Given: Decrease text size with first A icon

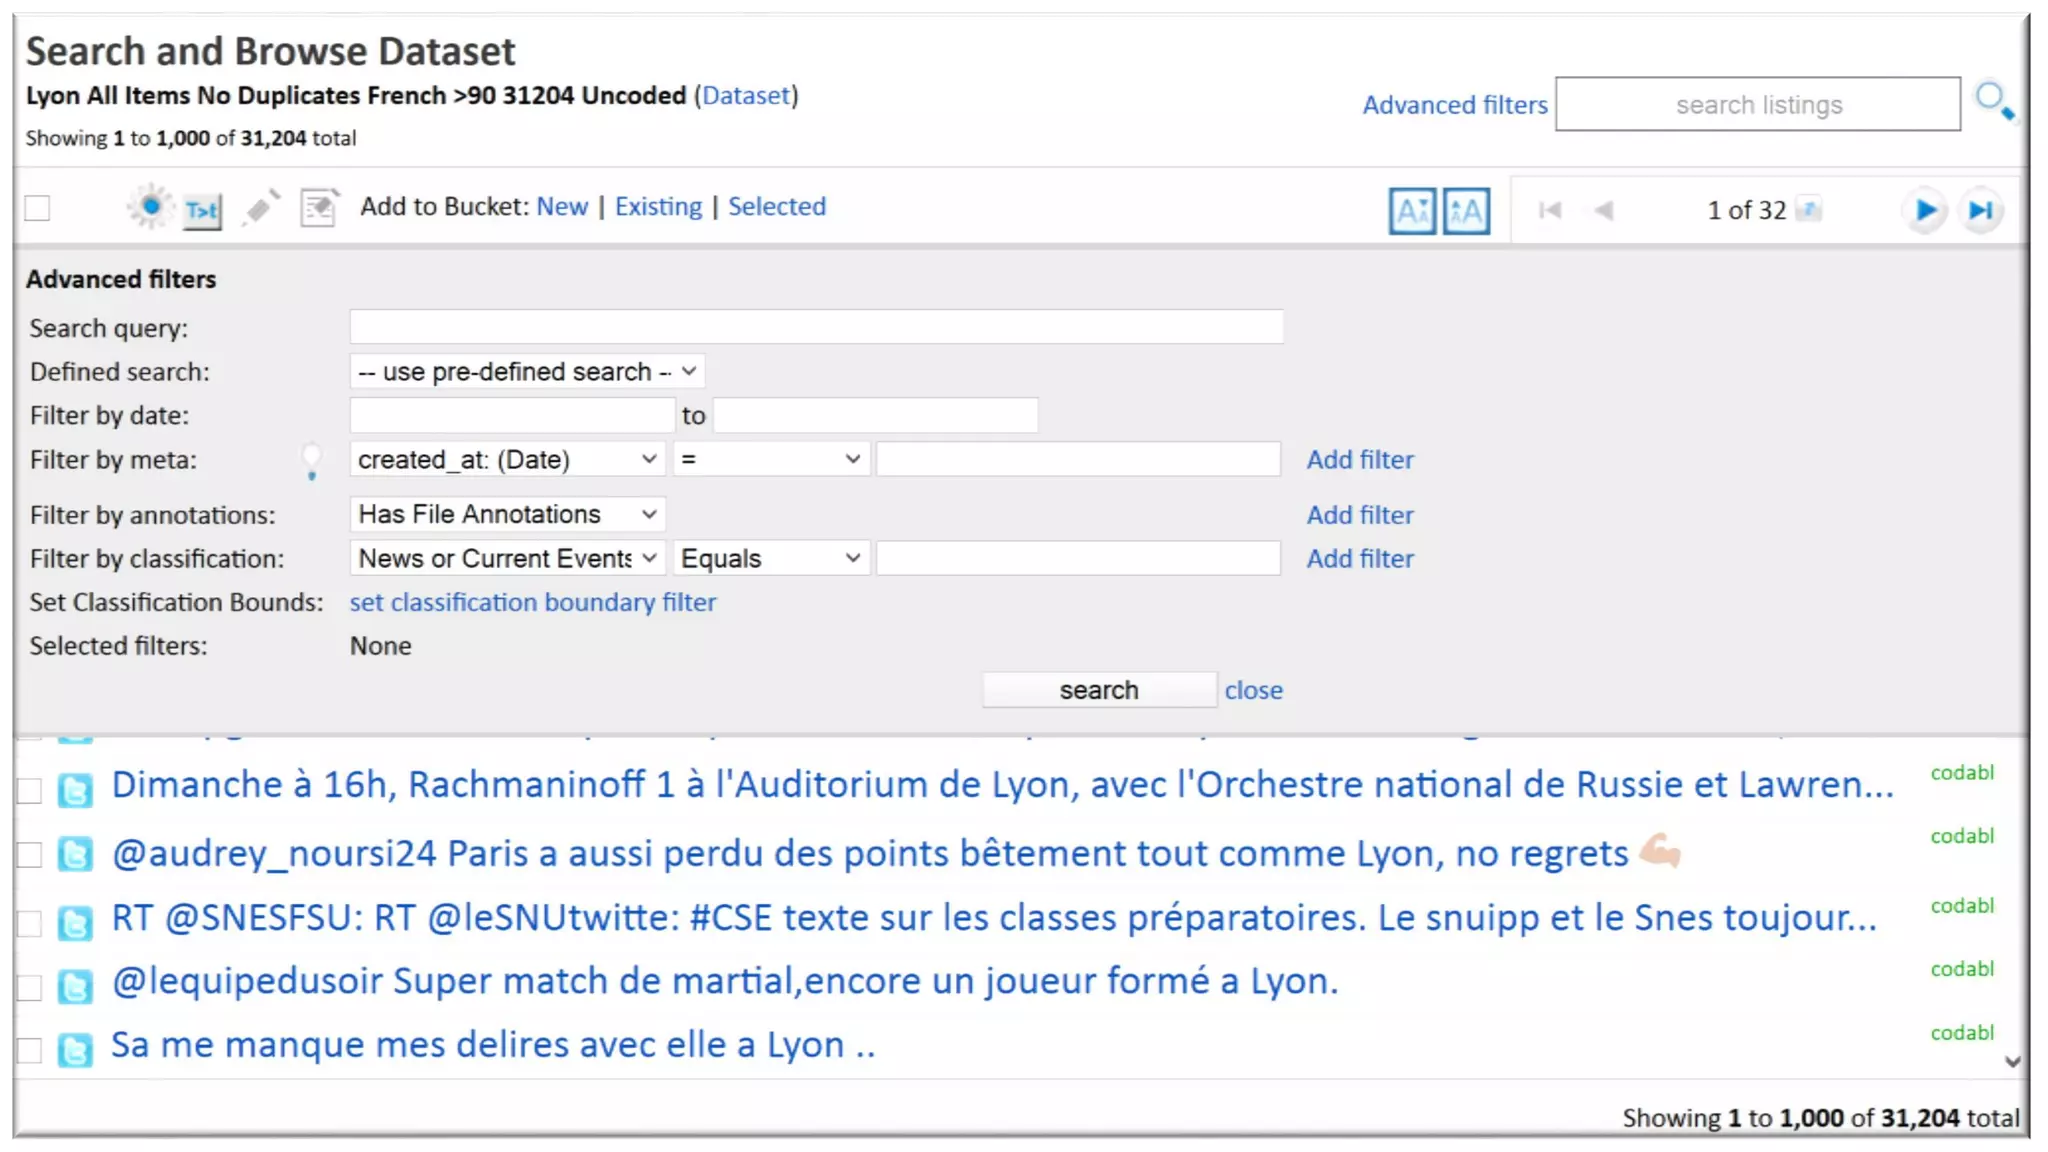Looking at the screenshot, I should (x=1412, y=211).
